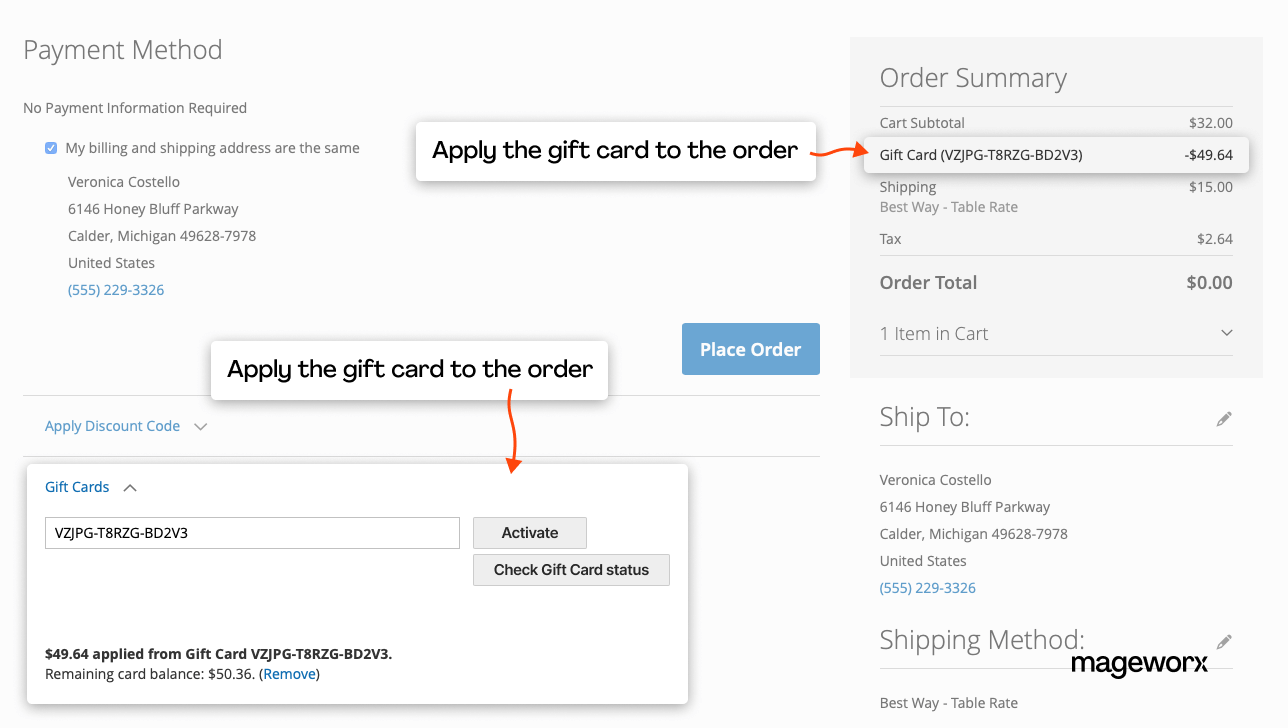Click Check Gift Card status button
Image resolution: width=1288 pixels, height=728 pixels.
[571, 570]
